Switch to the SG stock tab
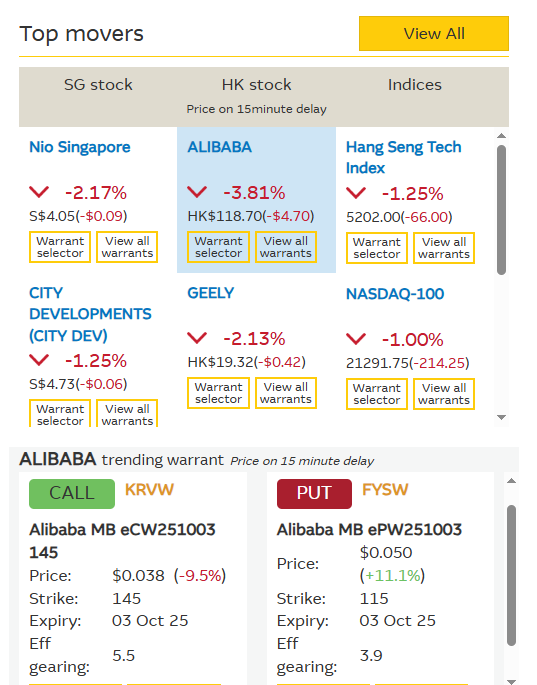The height and width of the screenshot is (685, 537). click(98, 85)
